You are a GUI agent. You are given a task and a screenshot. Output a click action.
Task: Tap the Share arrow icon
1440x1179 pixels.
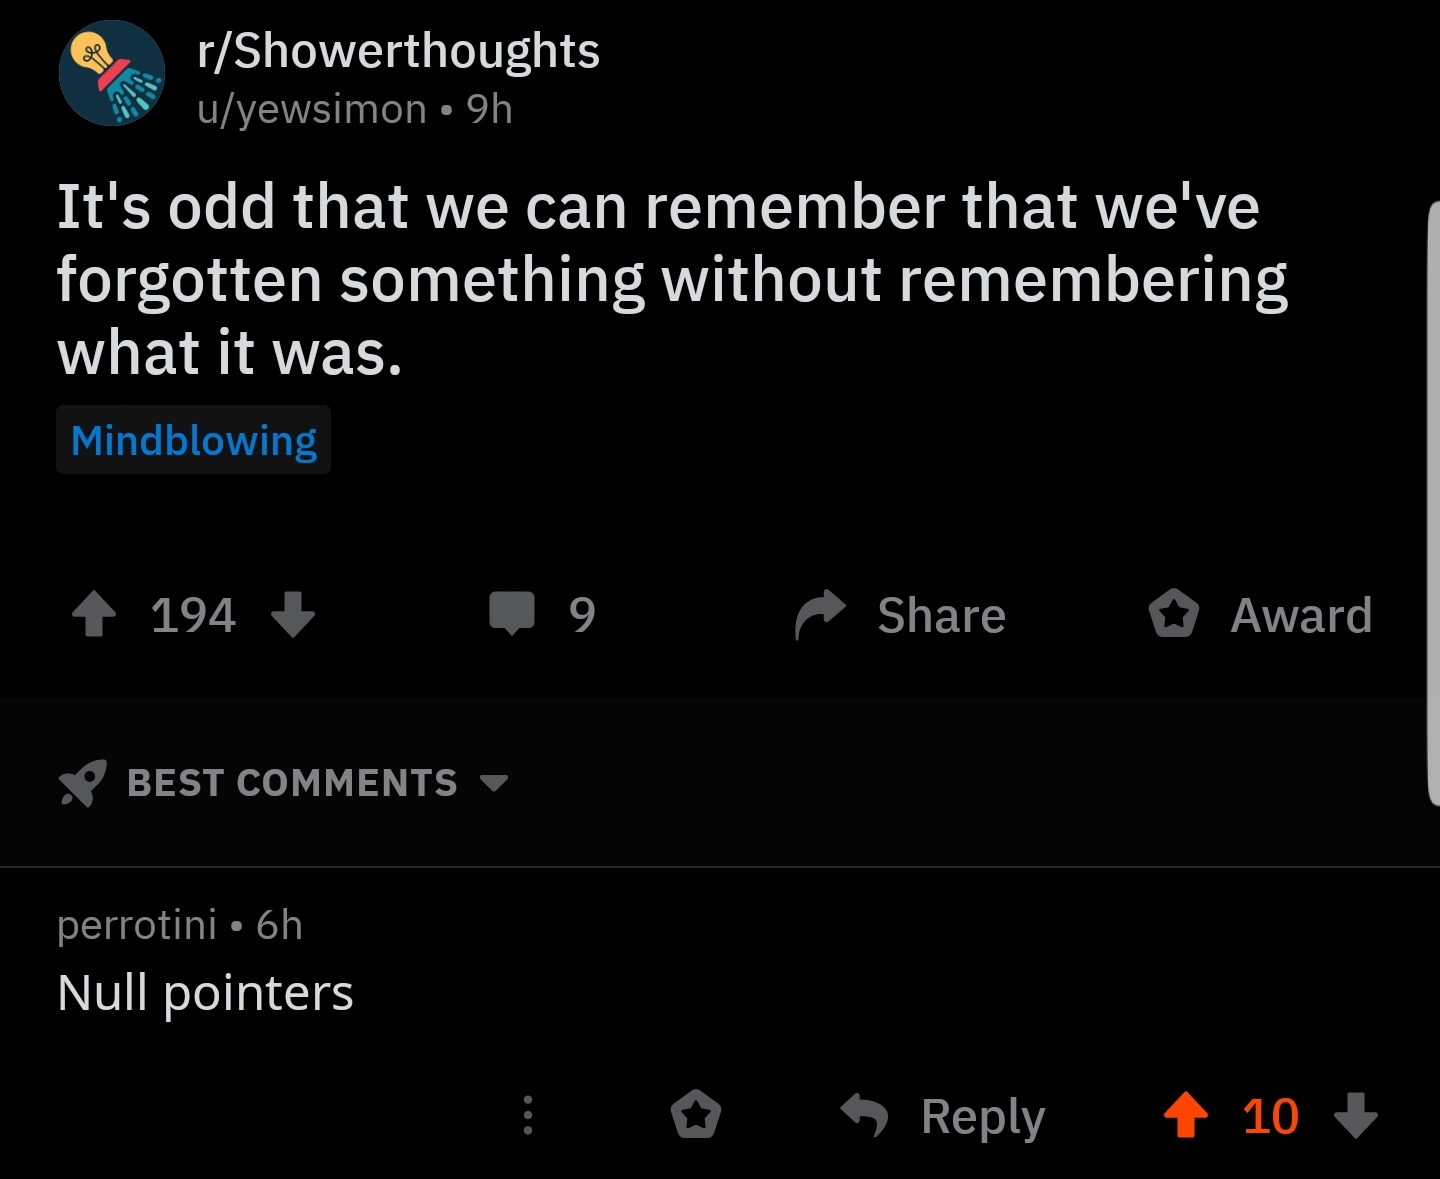pyautogui.click(x=820, y=614)
